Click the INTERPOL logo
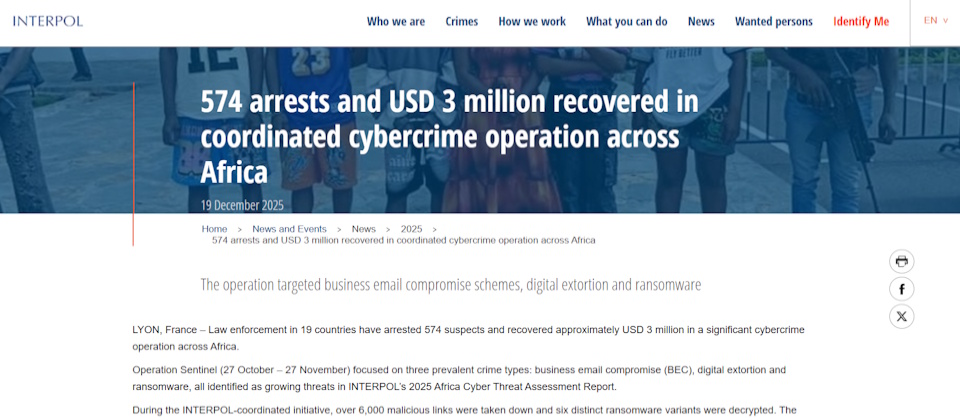Image resolution: width=960 pixels, height=420 pixels. click(48, 21)
